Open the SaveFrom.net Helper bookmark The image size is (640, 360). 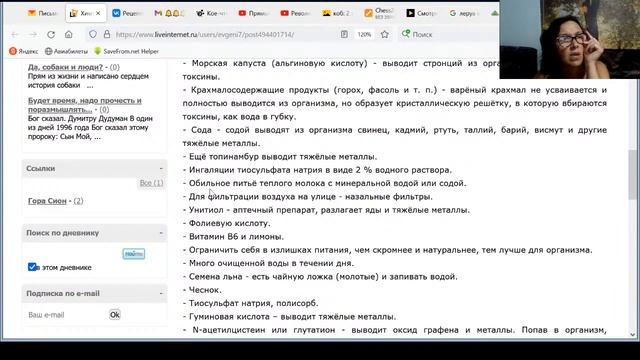click(126, 51)
